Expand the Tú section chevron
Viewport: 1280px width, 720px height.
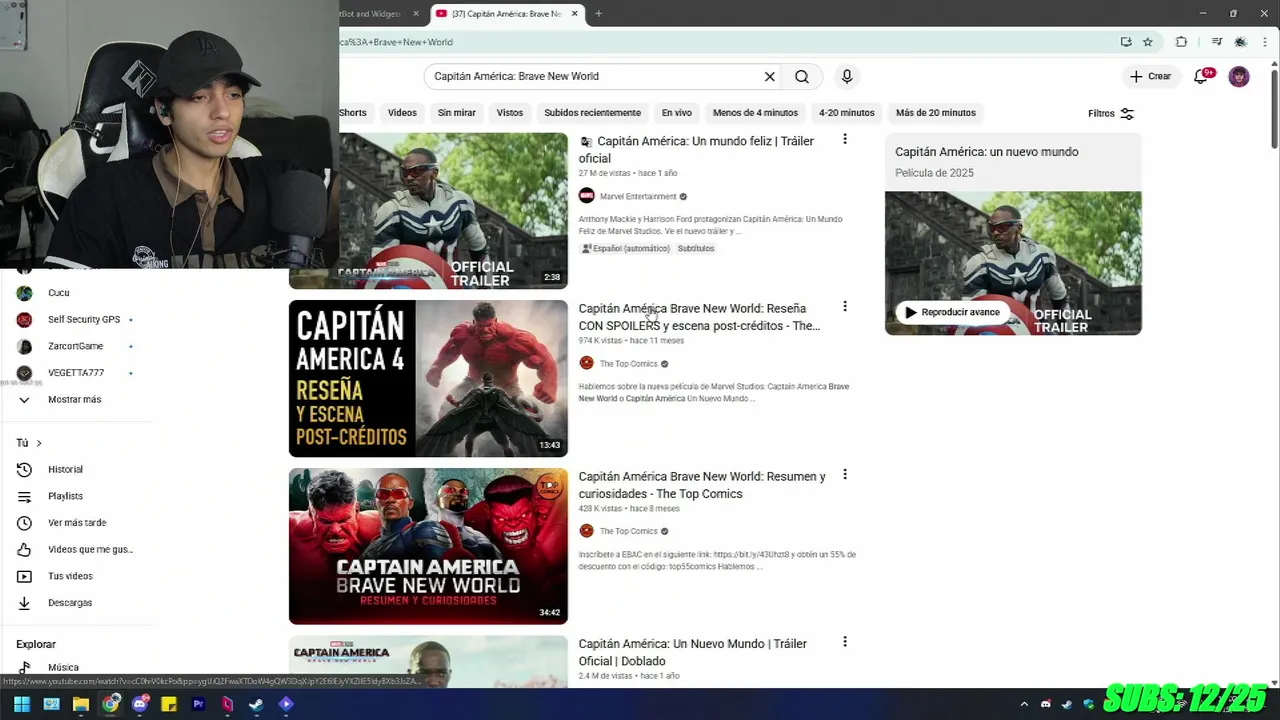(39, 443)
